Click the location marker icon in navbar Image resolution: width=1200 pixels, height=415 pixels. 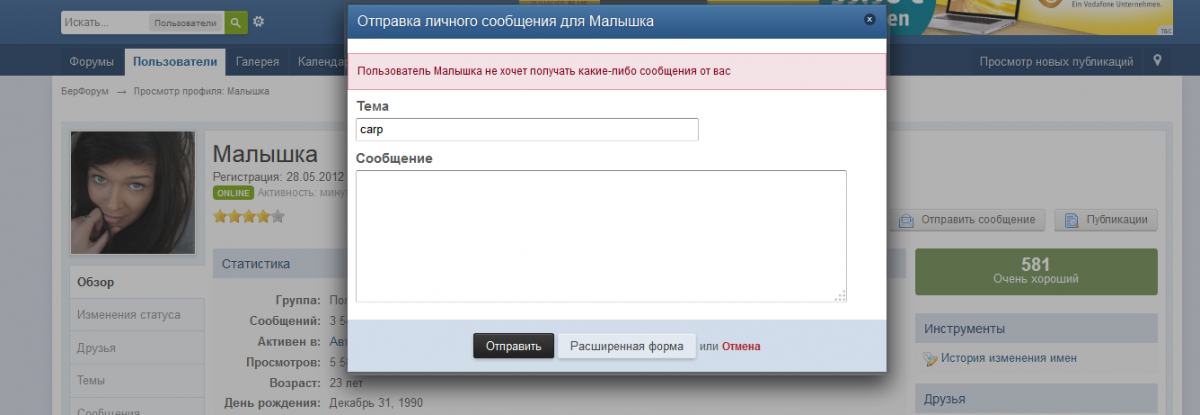1158,62
